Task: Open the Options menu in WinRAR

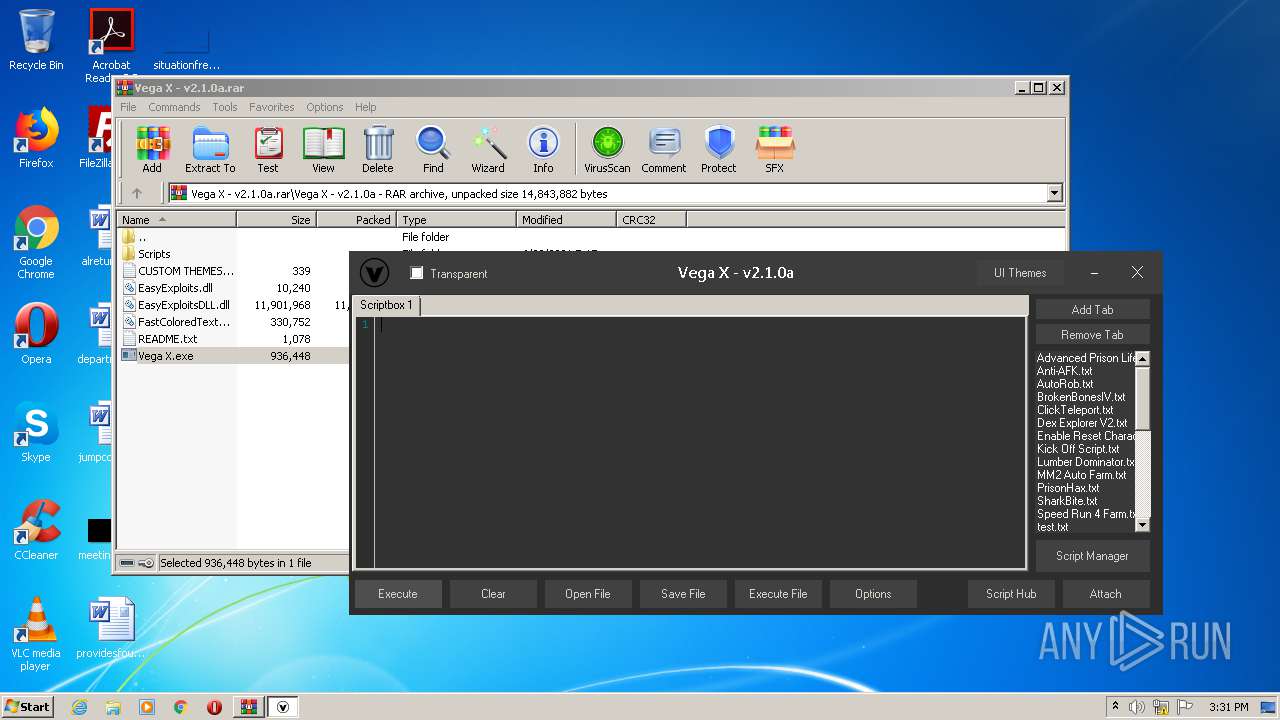Action: (324, 107)
